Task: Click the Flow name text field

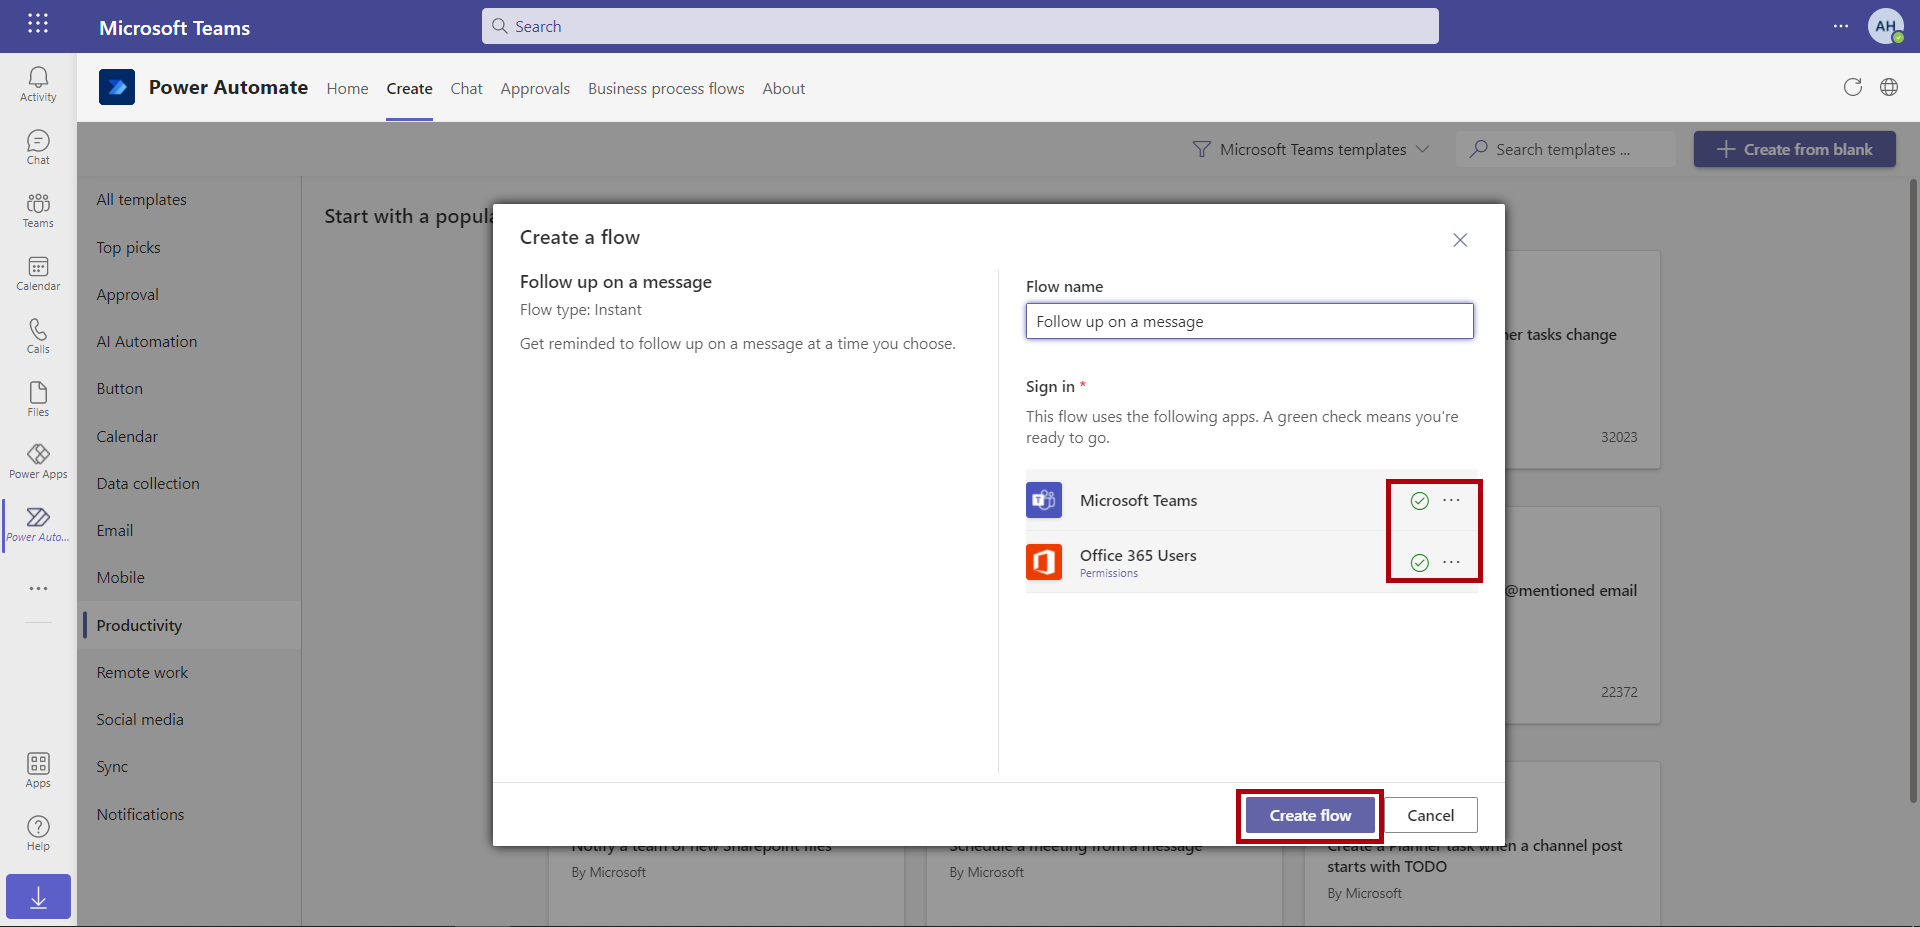Action: point(1250,321)
